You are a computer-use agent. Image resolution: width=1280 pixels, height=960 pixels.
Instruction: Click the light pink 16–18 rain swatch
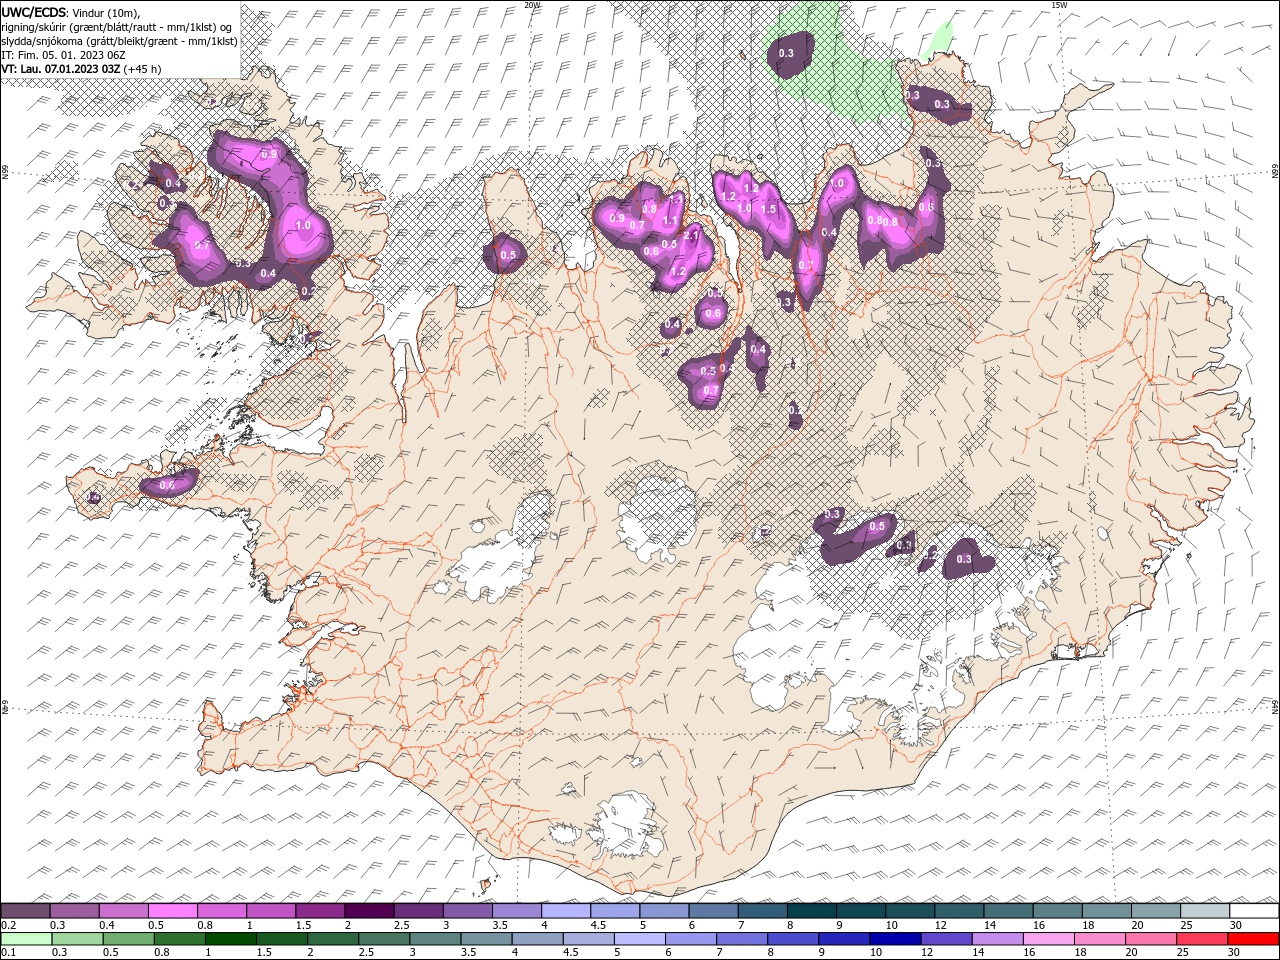1047,939
